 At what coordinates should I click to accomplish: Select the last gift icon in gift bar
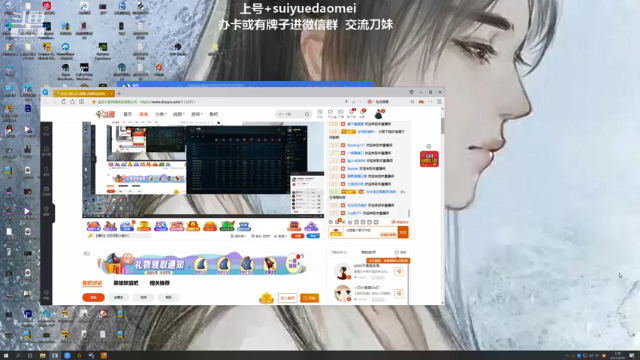point(311,226)
